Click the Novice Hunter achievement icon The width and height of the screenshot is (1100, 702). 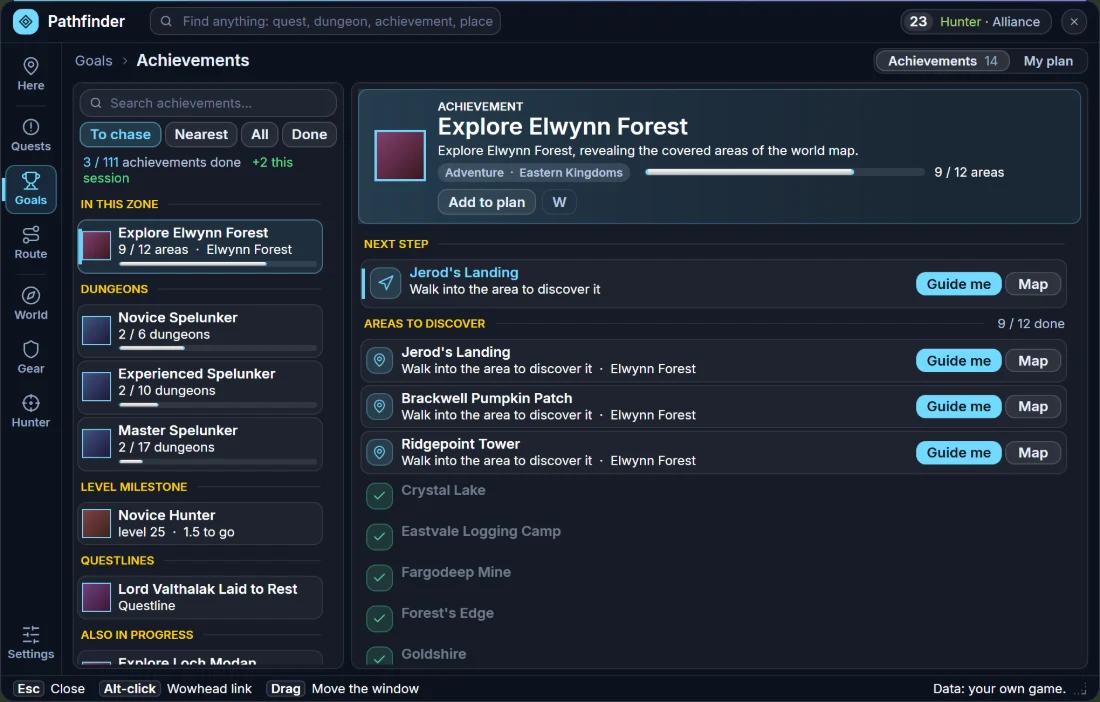[x=96, y=524]
